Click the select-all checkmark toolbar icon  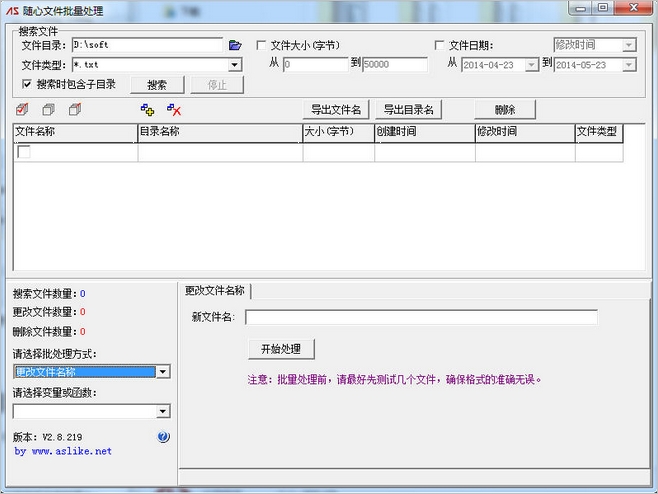[22, 110]
